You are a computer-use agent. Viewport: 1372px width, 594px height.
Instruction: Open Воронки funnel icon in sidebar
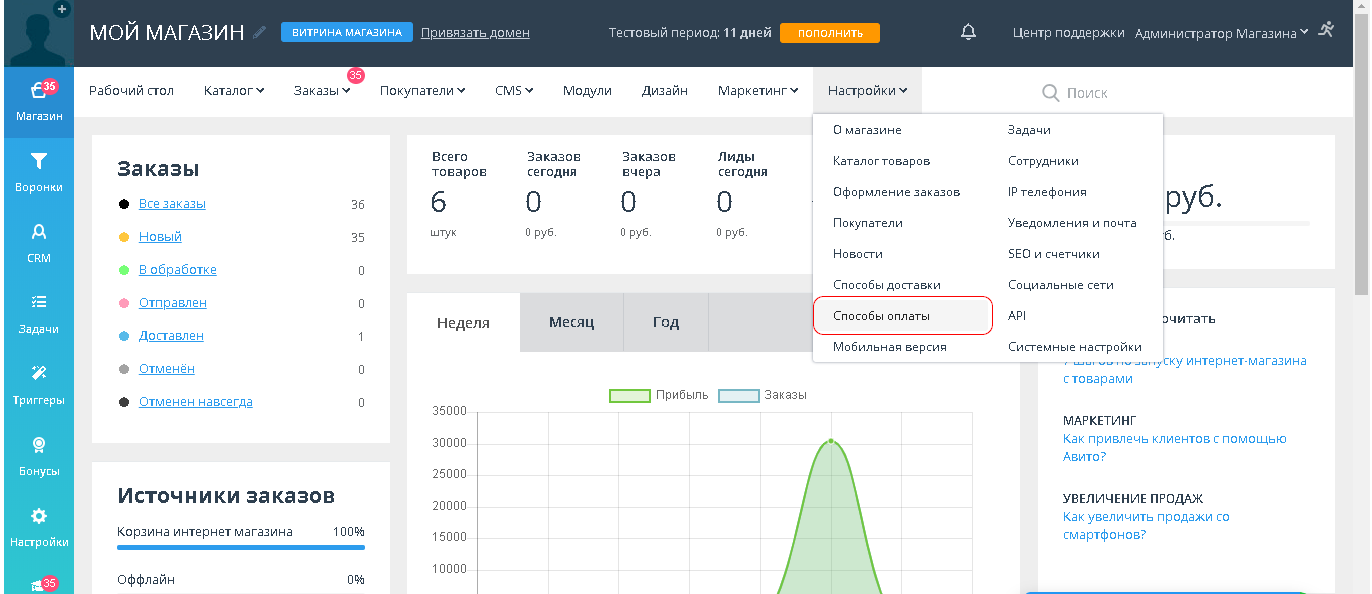(x=38, y=162)
